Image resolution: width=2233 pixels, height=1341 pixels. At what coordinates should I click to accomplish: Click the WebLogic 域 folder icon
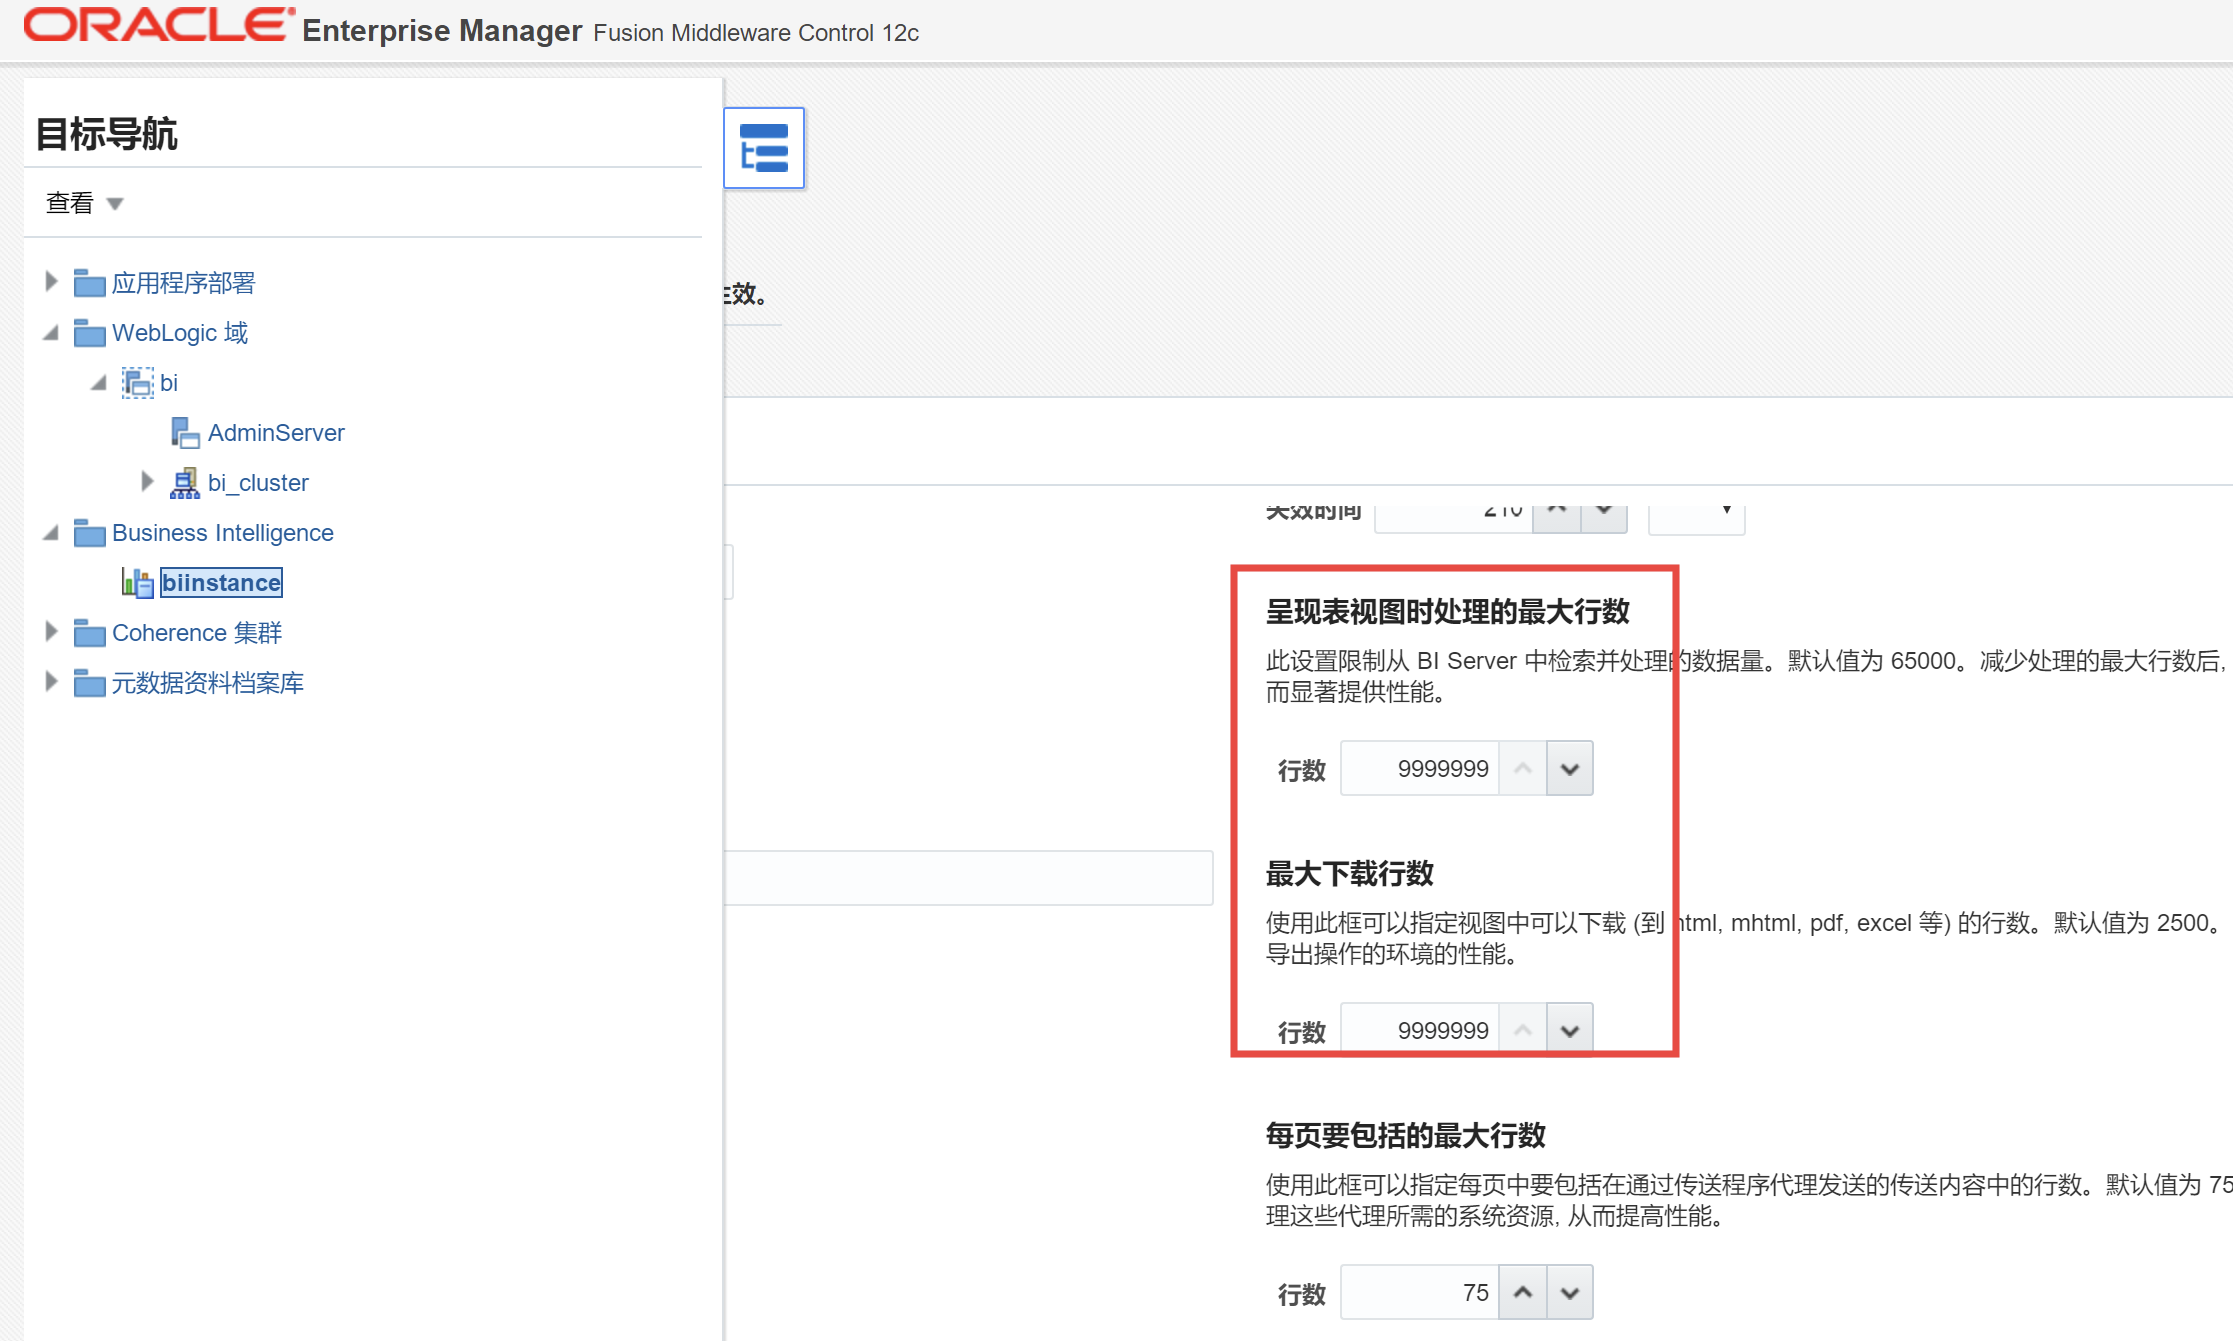coord(89,333)
